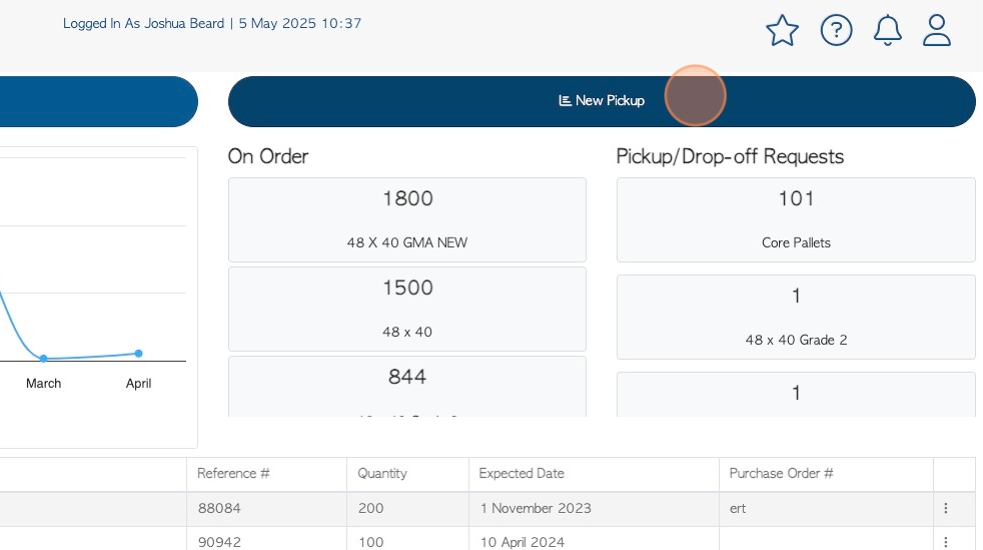This screenshot has width=983, height=550.
Task: View notifications via the bell icon
Action: pyautogui.click(x=888, y=30)
